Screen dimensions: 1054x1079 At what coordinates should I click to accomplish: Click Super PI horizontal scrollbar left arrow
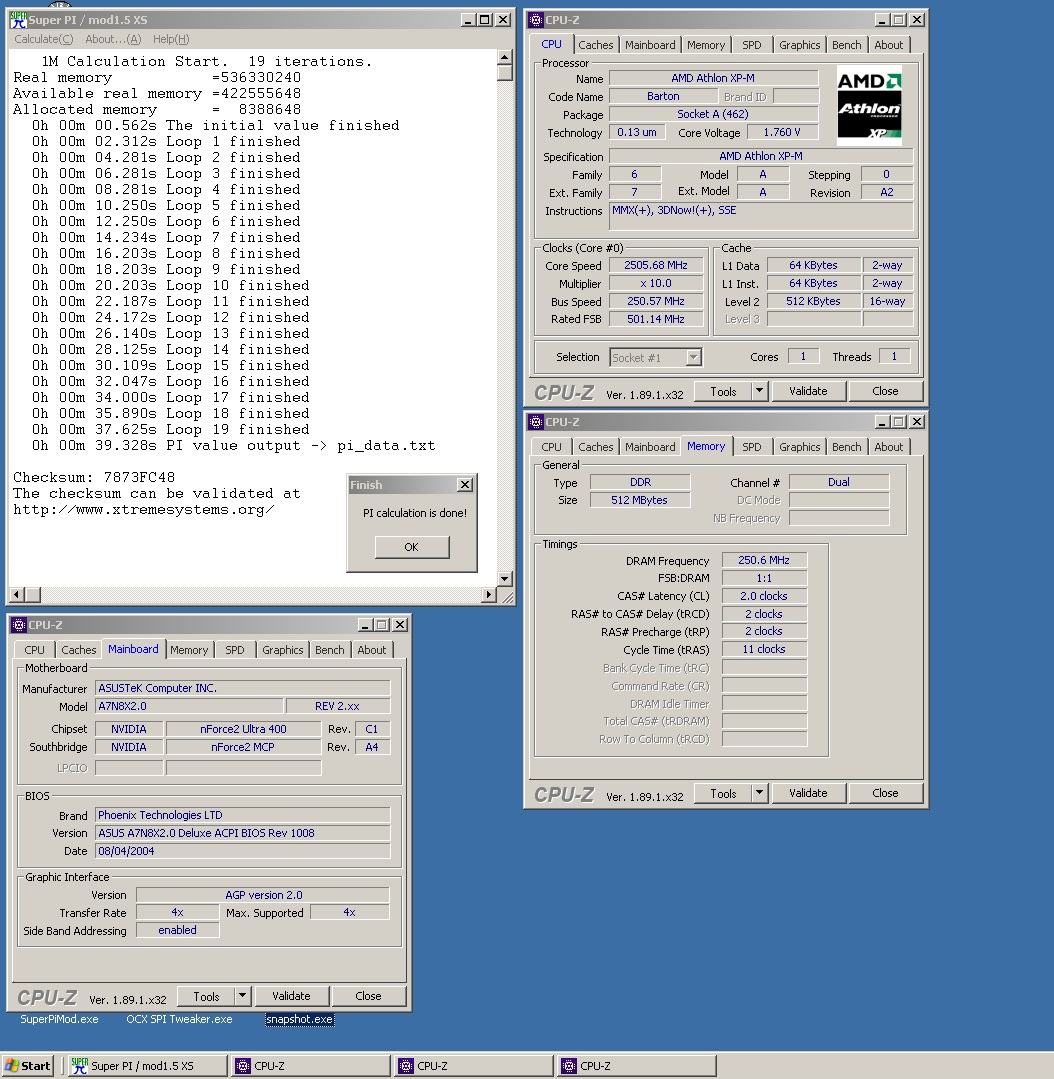pos(17,595)
